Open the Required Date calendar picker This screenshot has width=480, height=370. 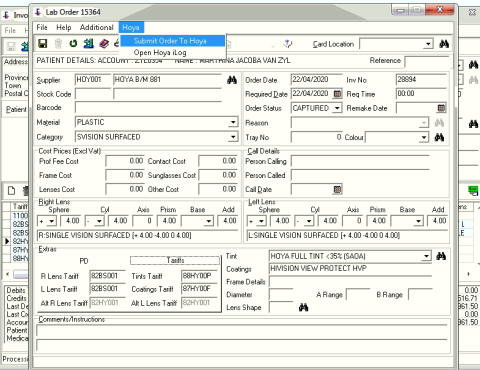[x=337, y=94]
